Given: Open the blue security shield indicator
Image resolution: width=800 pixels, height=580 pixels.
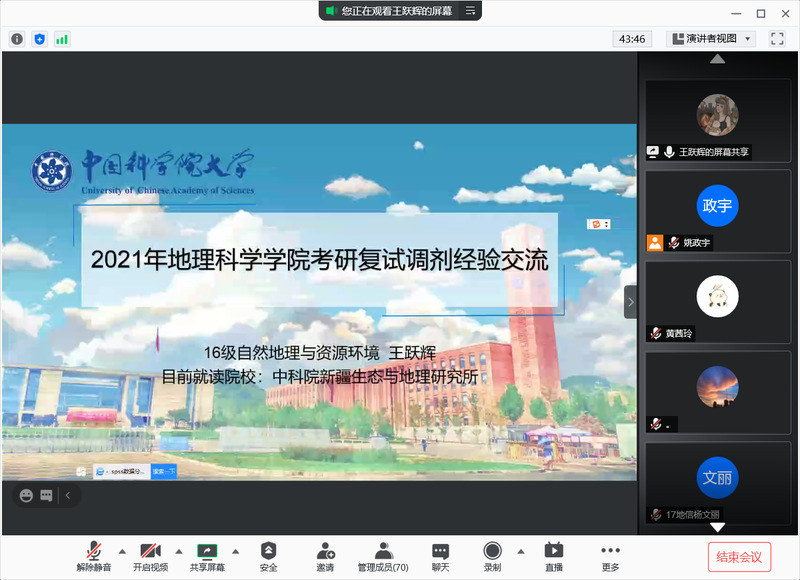Looking at the screenshot, I should coord(40,39).
